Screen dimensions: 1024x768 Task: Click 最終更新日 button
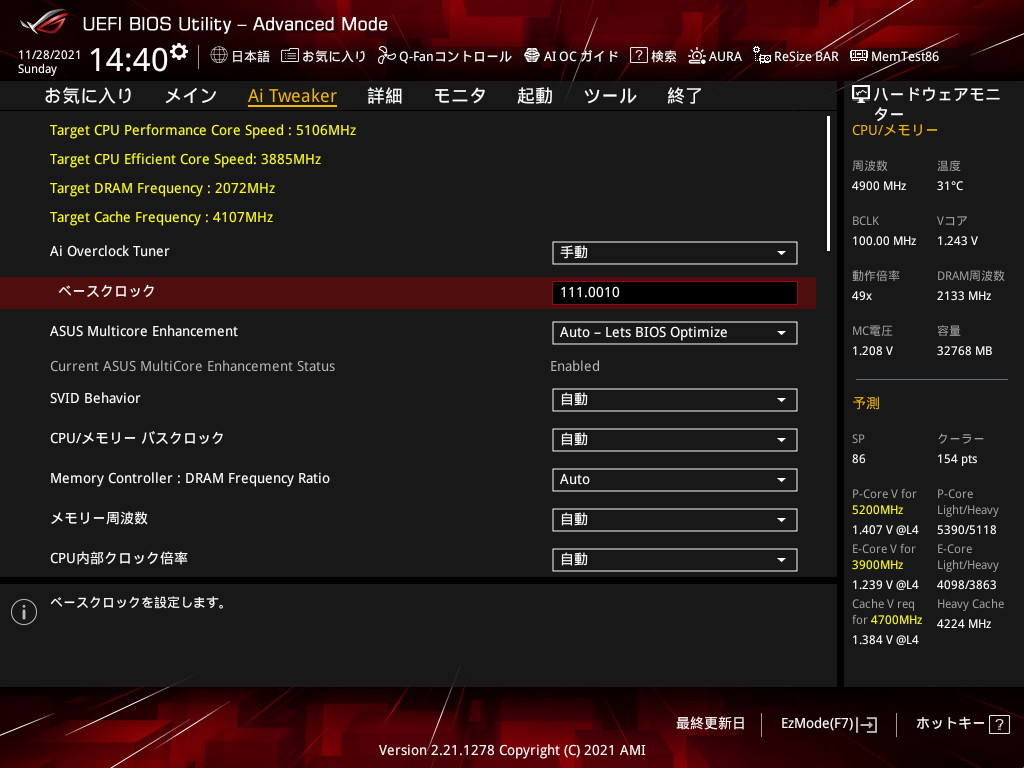710,724
